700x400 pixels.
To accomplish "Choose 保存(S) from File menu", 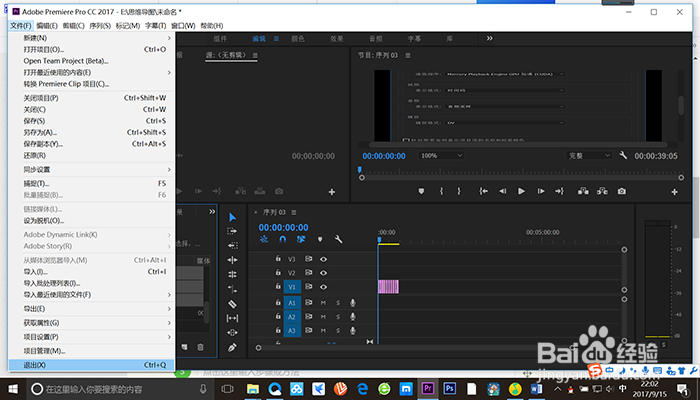I will pos(92,121).
